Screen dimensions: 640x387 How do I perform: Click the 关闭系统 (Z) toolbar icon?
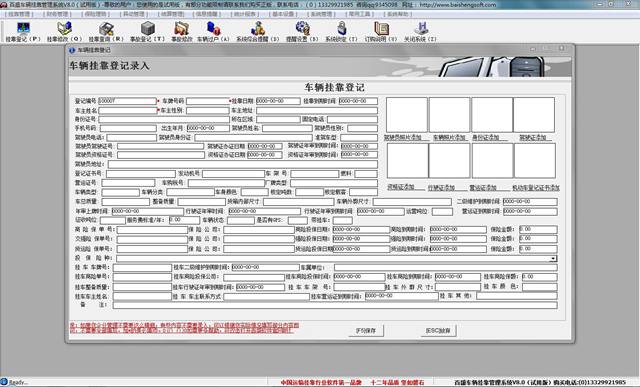click(420, 31)
